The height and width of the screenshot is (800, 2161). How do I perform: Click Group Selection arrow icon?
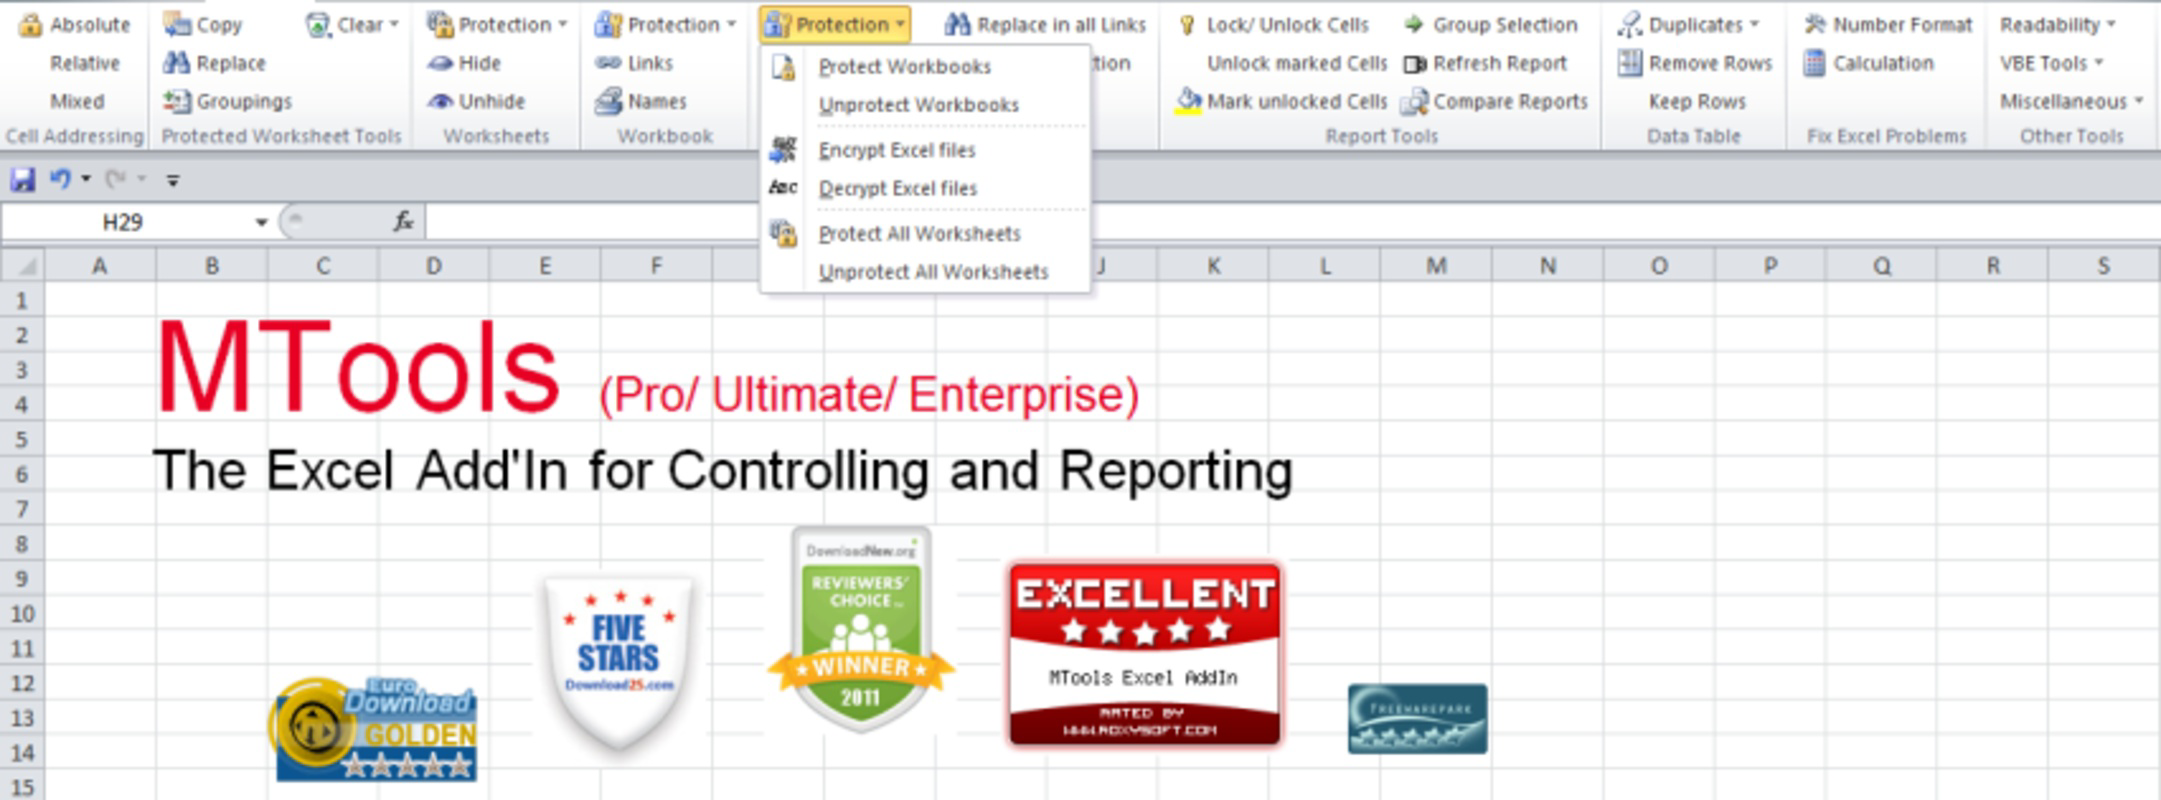click(1413, 24)
